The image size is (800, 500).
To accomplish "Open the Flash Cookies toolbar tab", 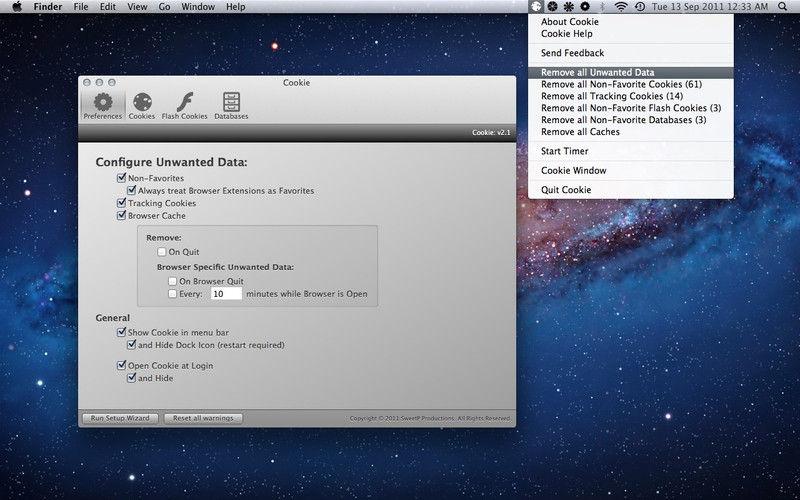I will click(184, 106).
